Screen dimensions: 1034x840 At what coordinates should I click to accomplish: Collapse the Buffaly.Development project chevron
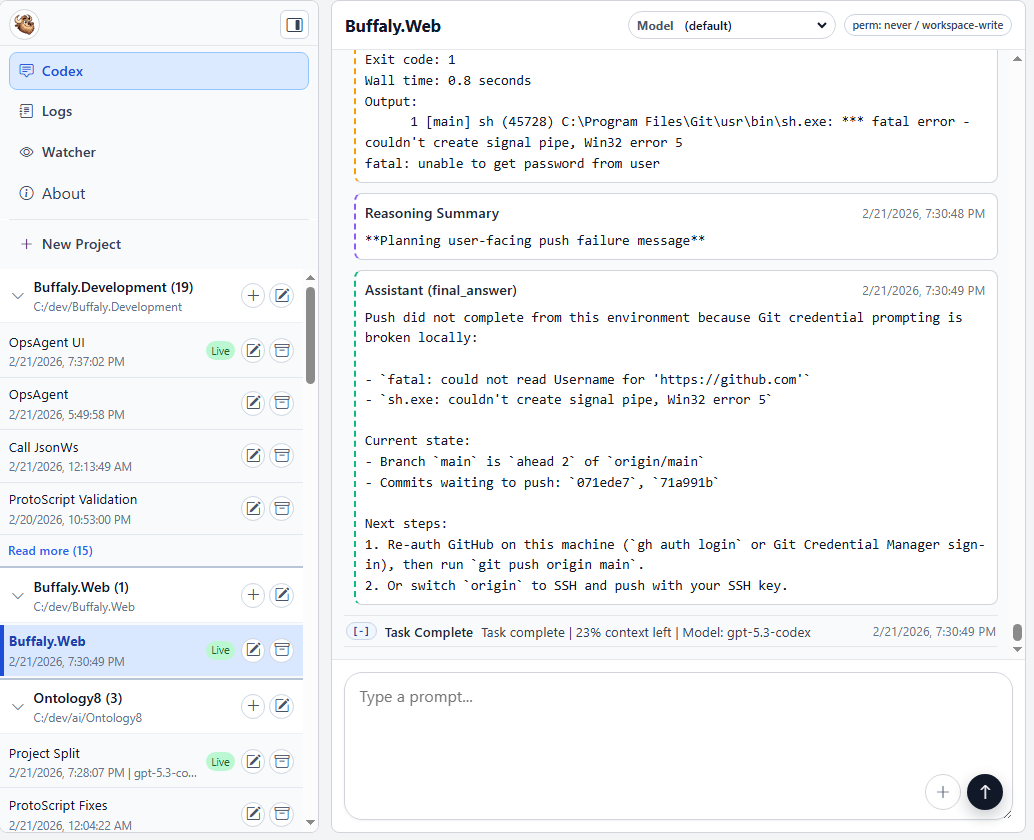pyautogui.click(x=18, y=295)
